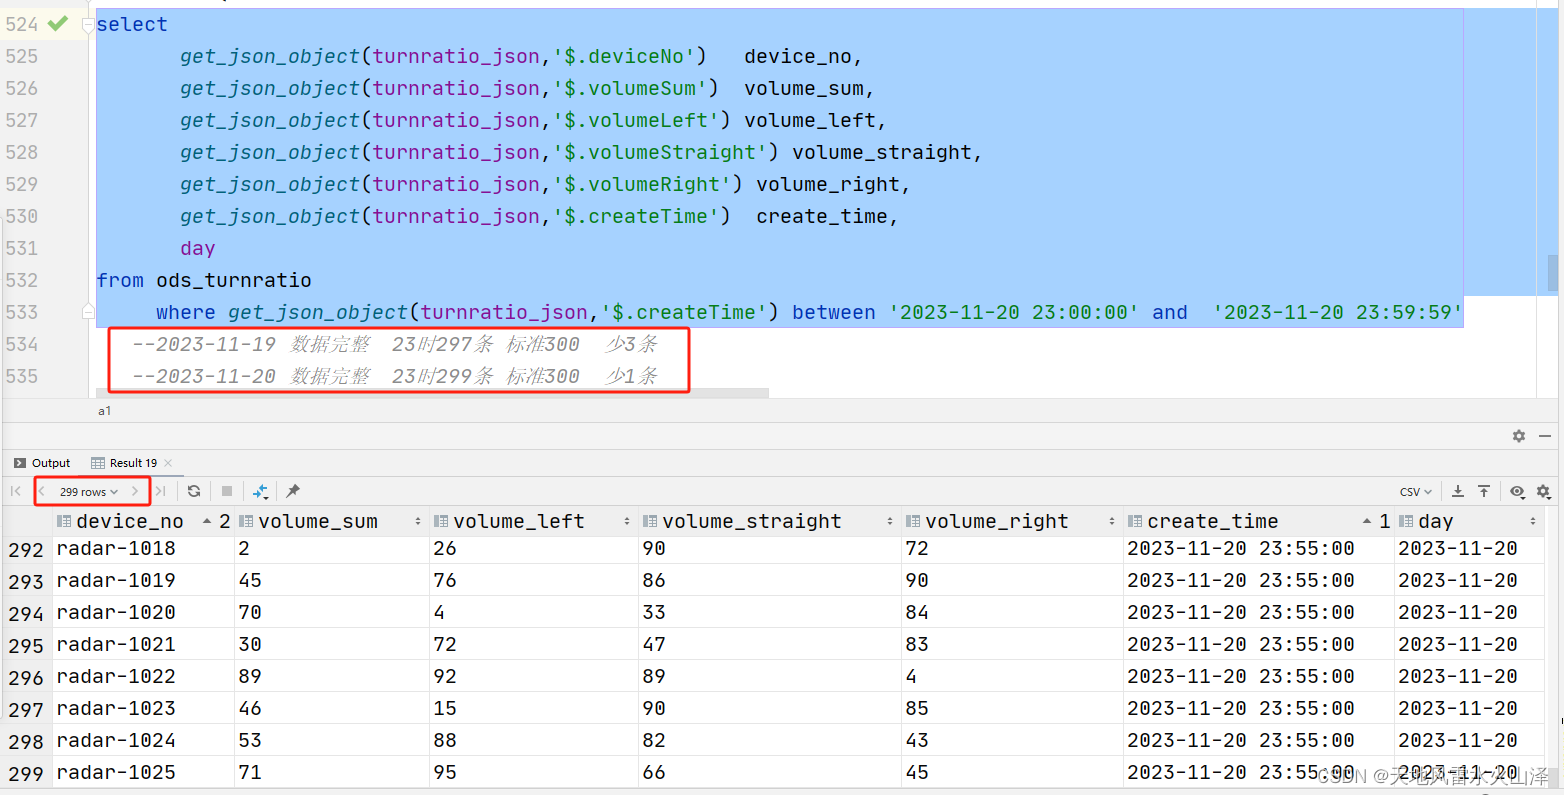Viewport: 1564px width, 795px height.
Task: Select row number 299
Action: pyautogui.click(x=26, y=773)
